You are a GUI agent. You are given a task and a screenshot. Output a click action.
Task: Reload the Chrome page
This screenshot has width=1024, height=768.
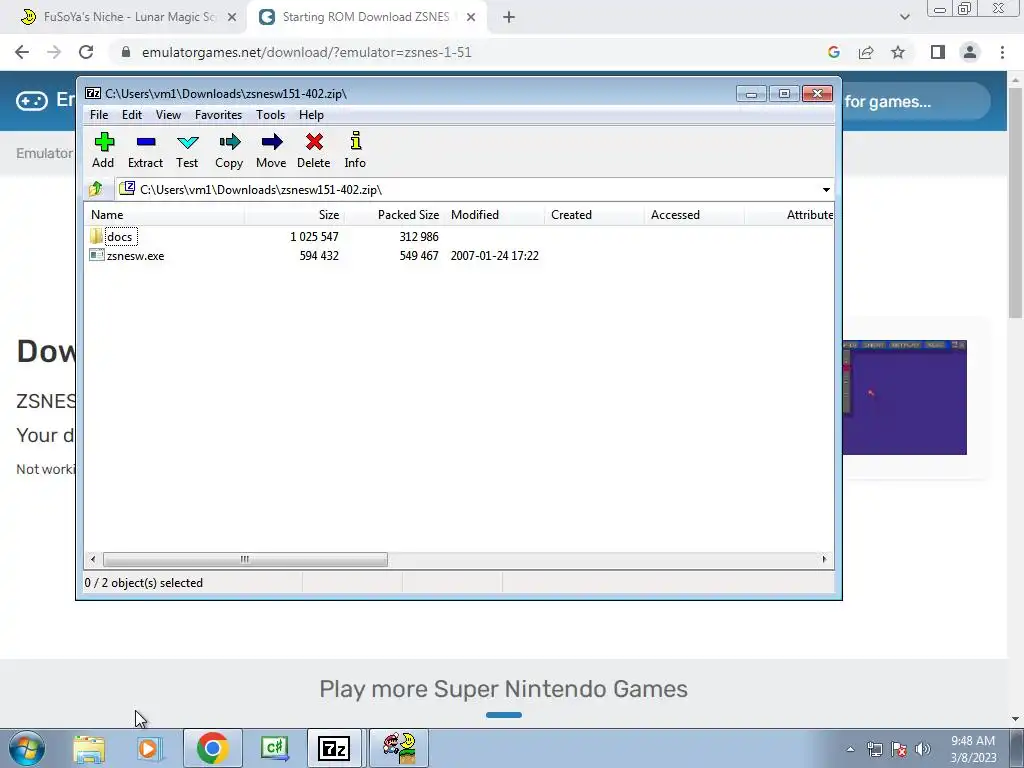tap(86, 52)
